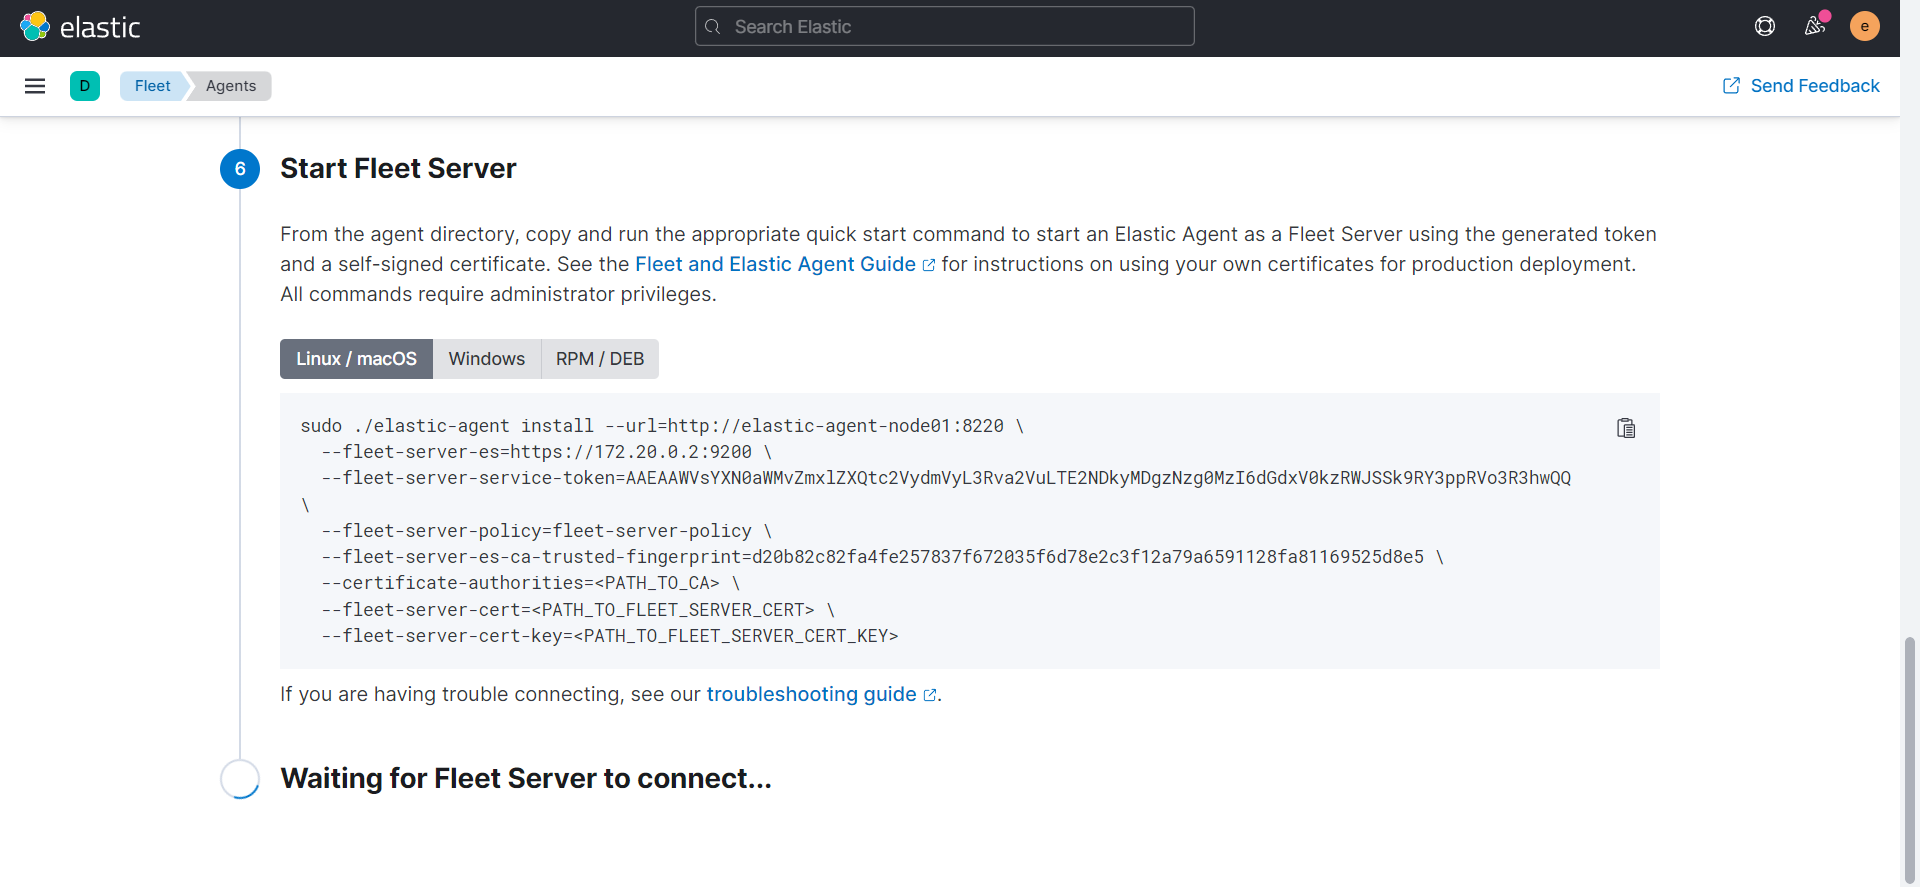Open the hamburger navigation menu
Viewport: 1920px width, 887px height.
pyautogui.click(x=35, y=86)
